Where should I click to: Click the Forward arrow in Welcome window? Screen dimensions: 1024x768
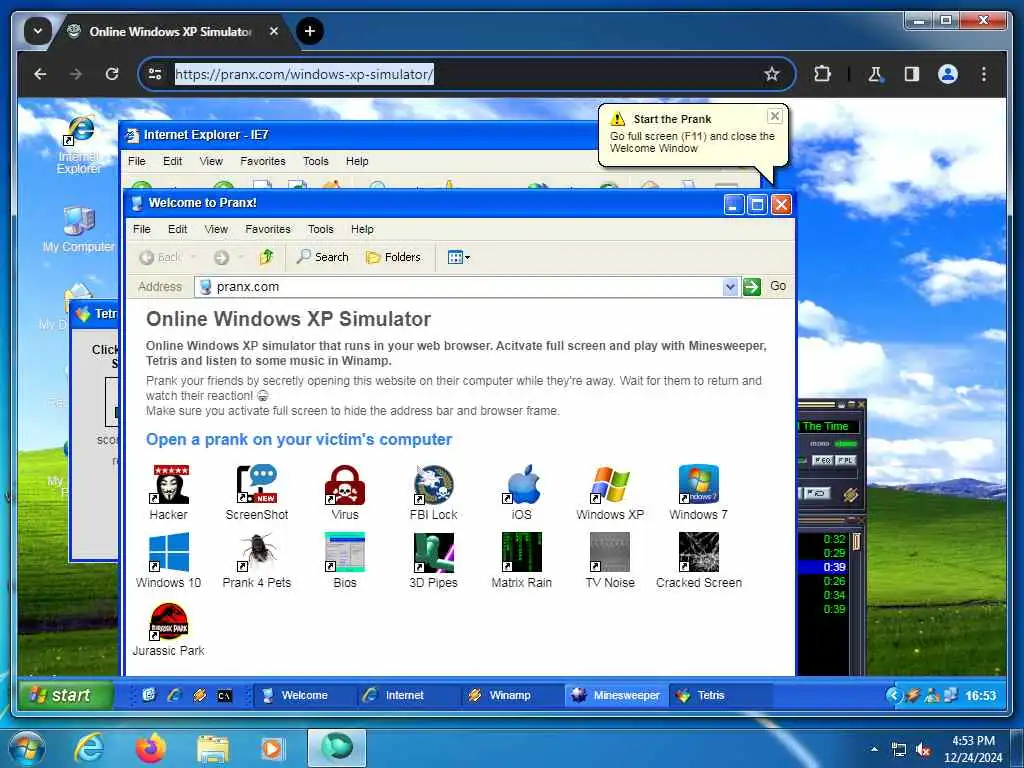[221, 257]
